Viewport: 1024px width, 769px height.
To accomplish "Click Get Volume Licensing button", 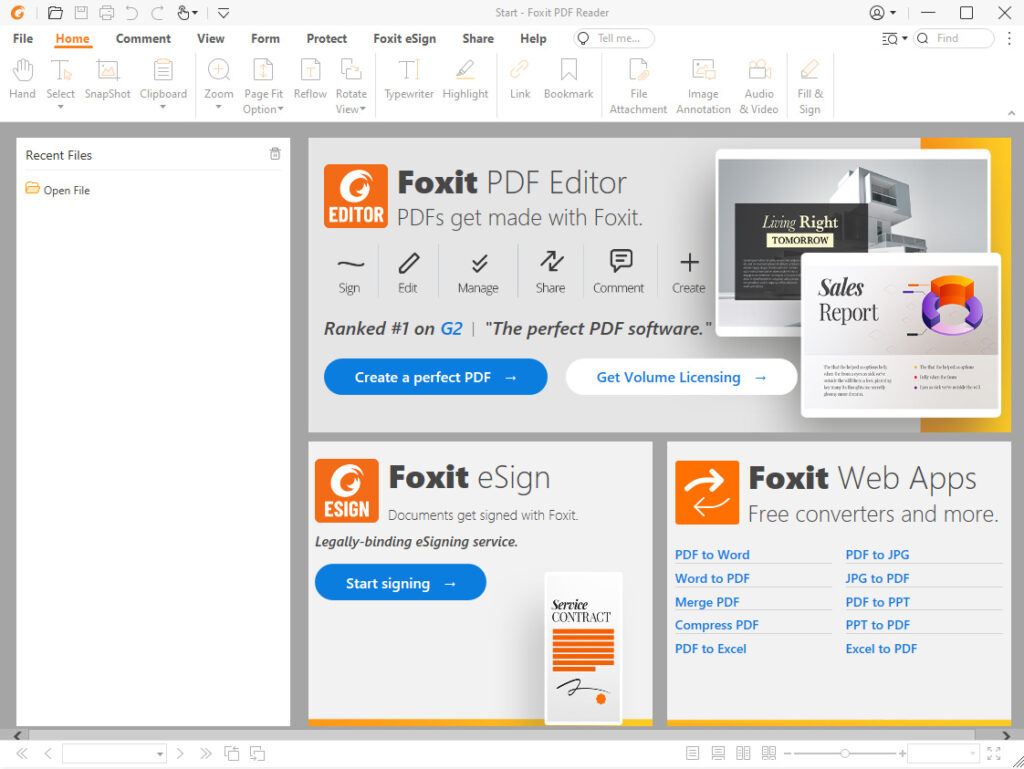I will click(x=681, y=377).
